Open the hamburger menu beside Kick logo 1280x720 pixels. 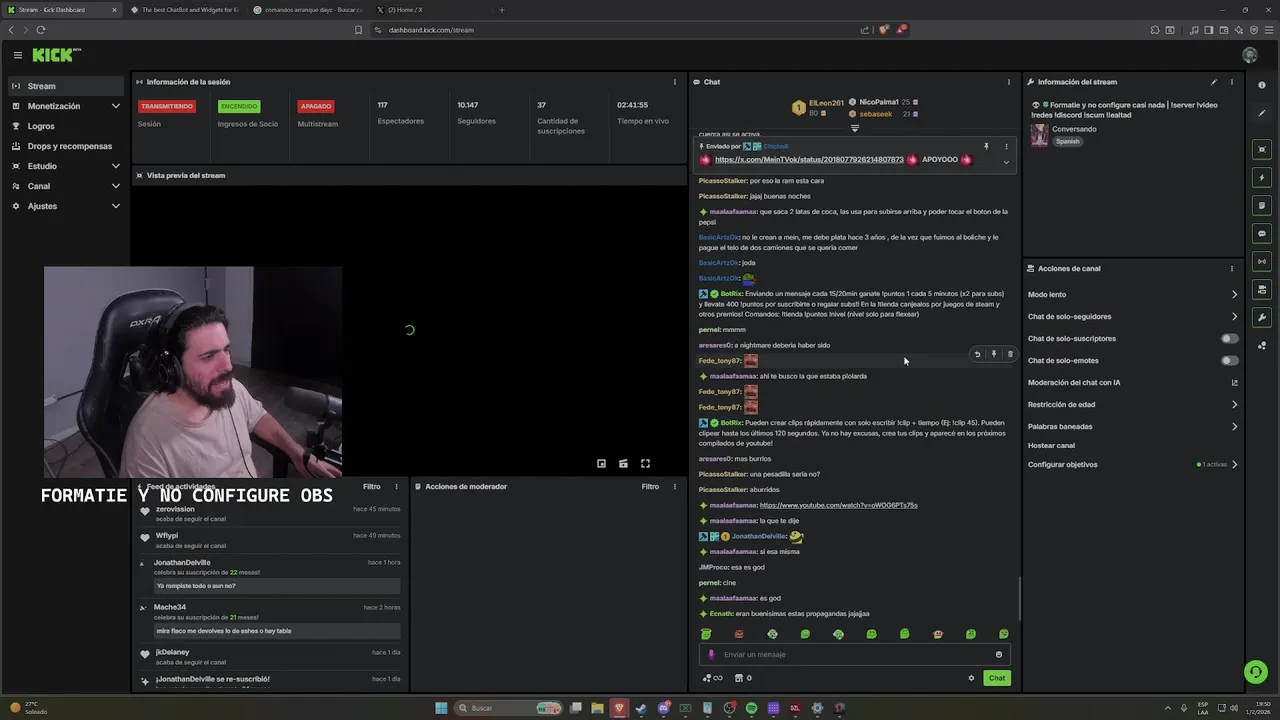click(x=17, y=55)
